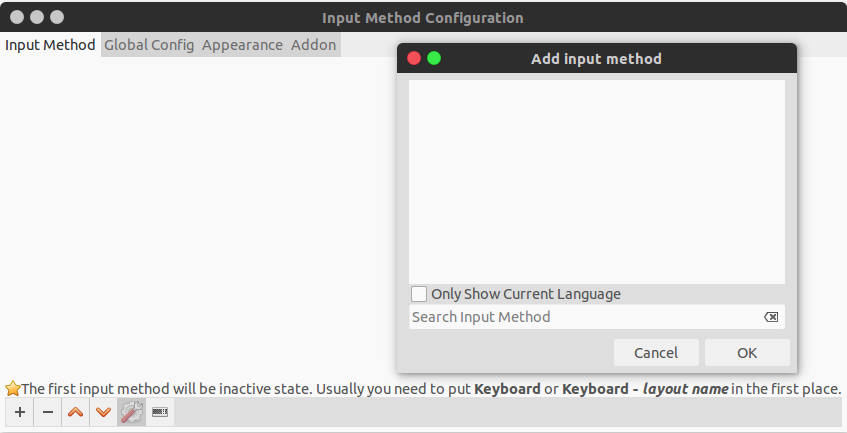Click the Add input method title bar
This screenshot has width=847, height=433.
[596, 58]
